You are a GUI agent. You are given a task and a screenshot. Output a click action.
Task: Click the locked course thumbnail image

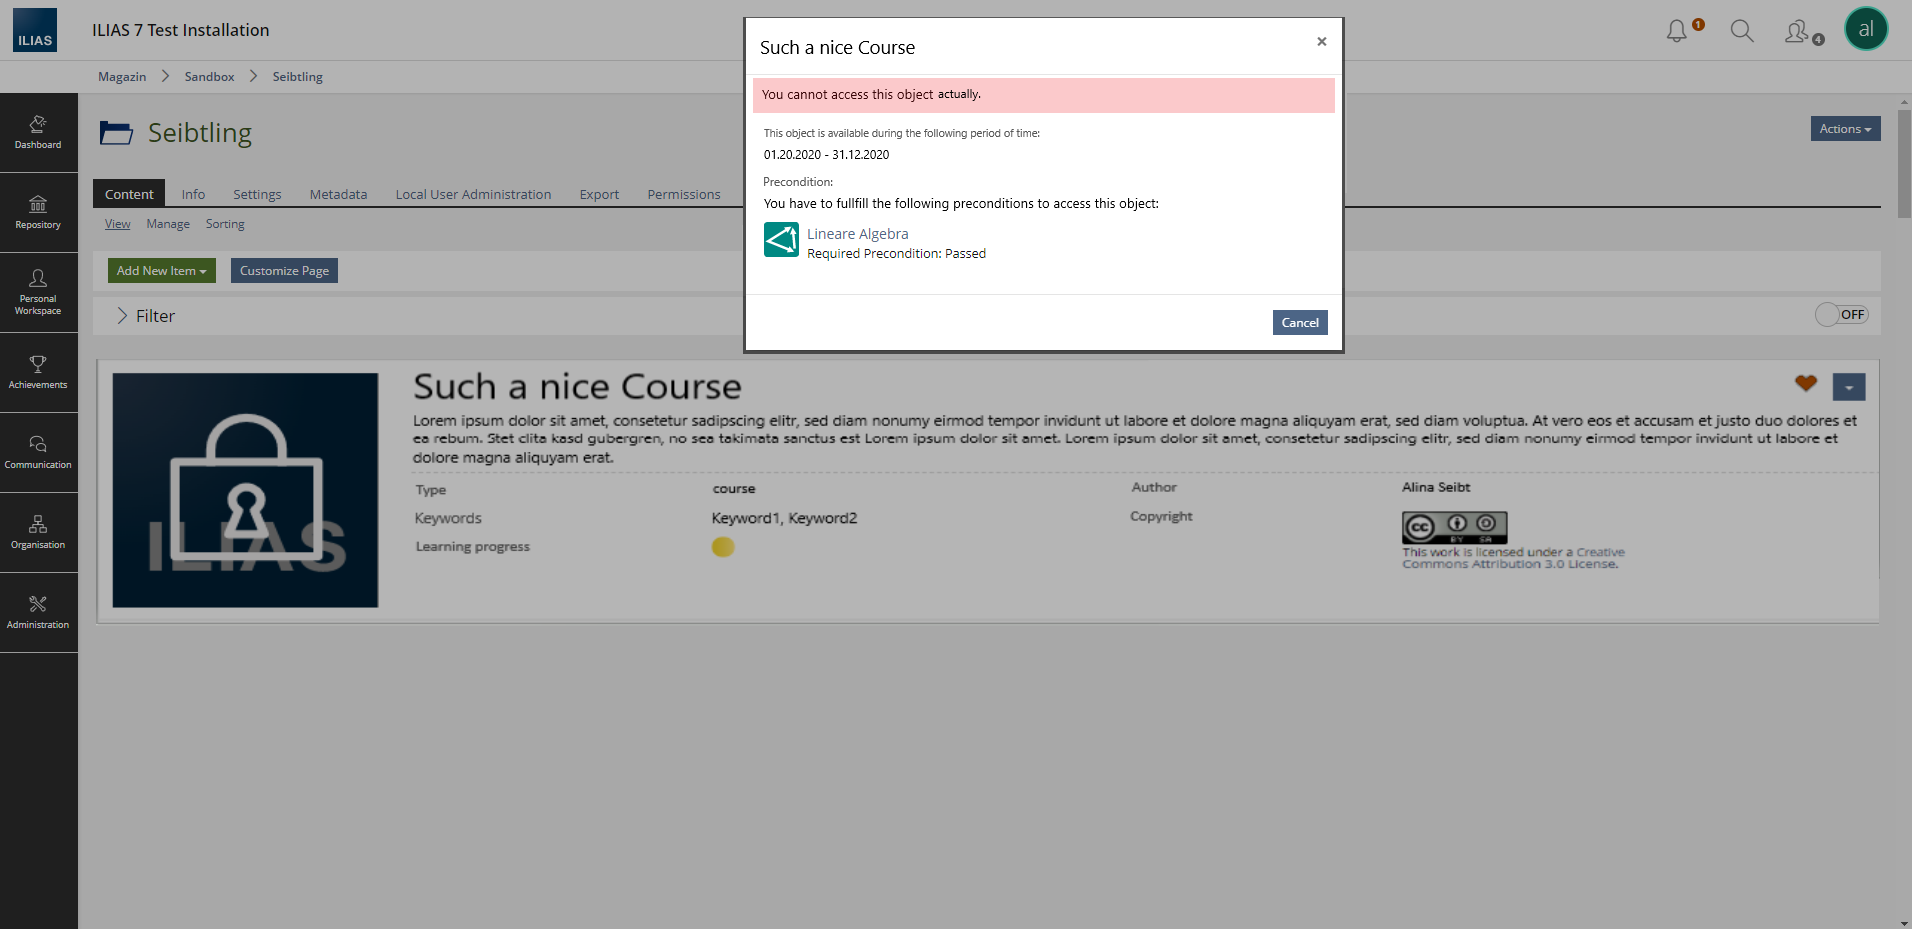245,490
